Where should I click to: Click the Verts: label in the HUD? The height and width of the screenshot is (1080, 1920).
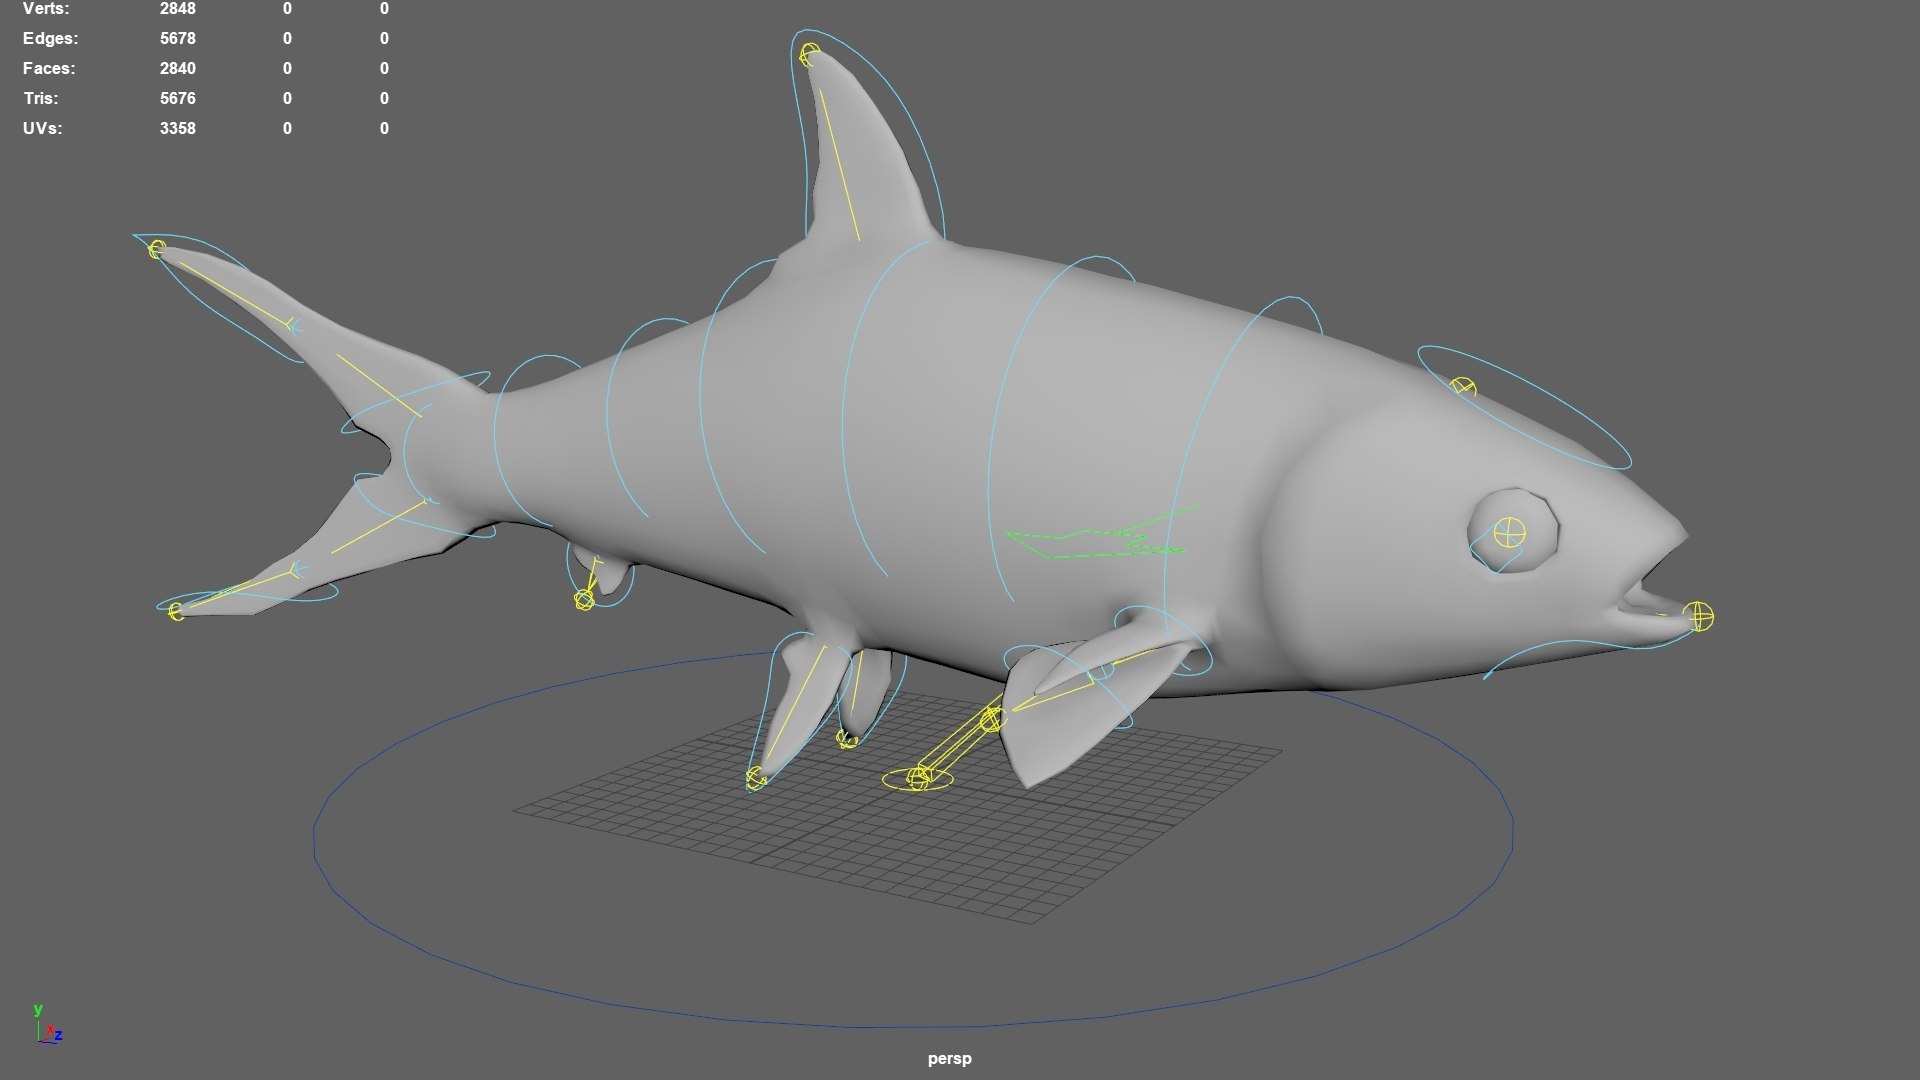[x=46, y=8]
